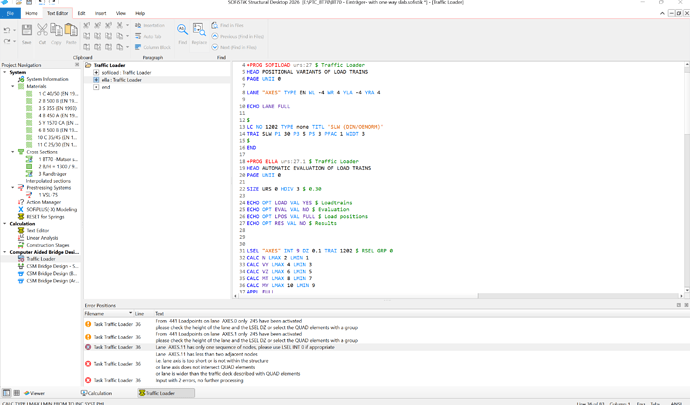This screenshot has height=405, width=690.
Task: Close the Project Navigation panel
Action: [x=77, y=65]
